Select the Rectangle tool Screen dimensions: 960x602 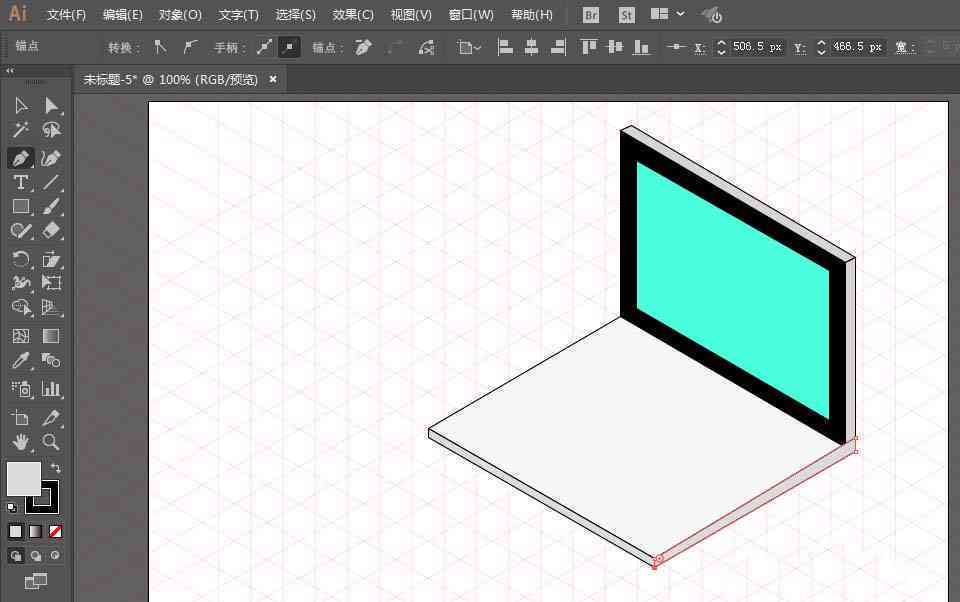tap(21, 206)
